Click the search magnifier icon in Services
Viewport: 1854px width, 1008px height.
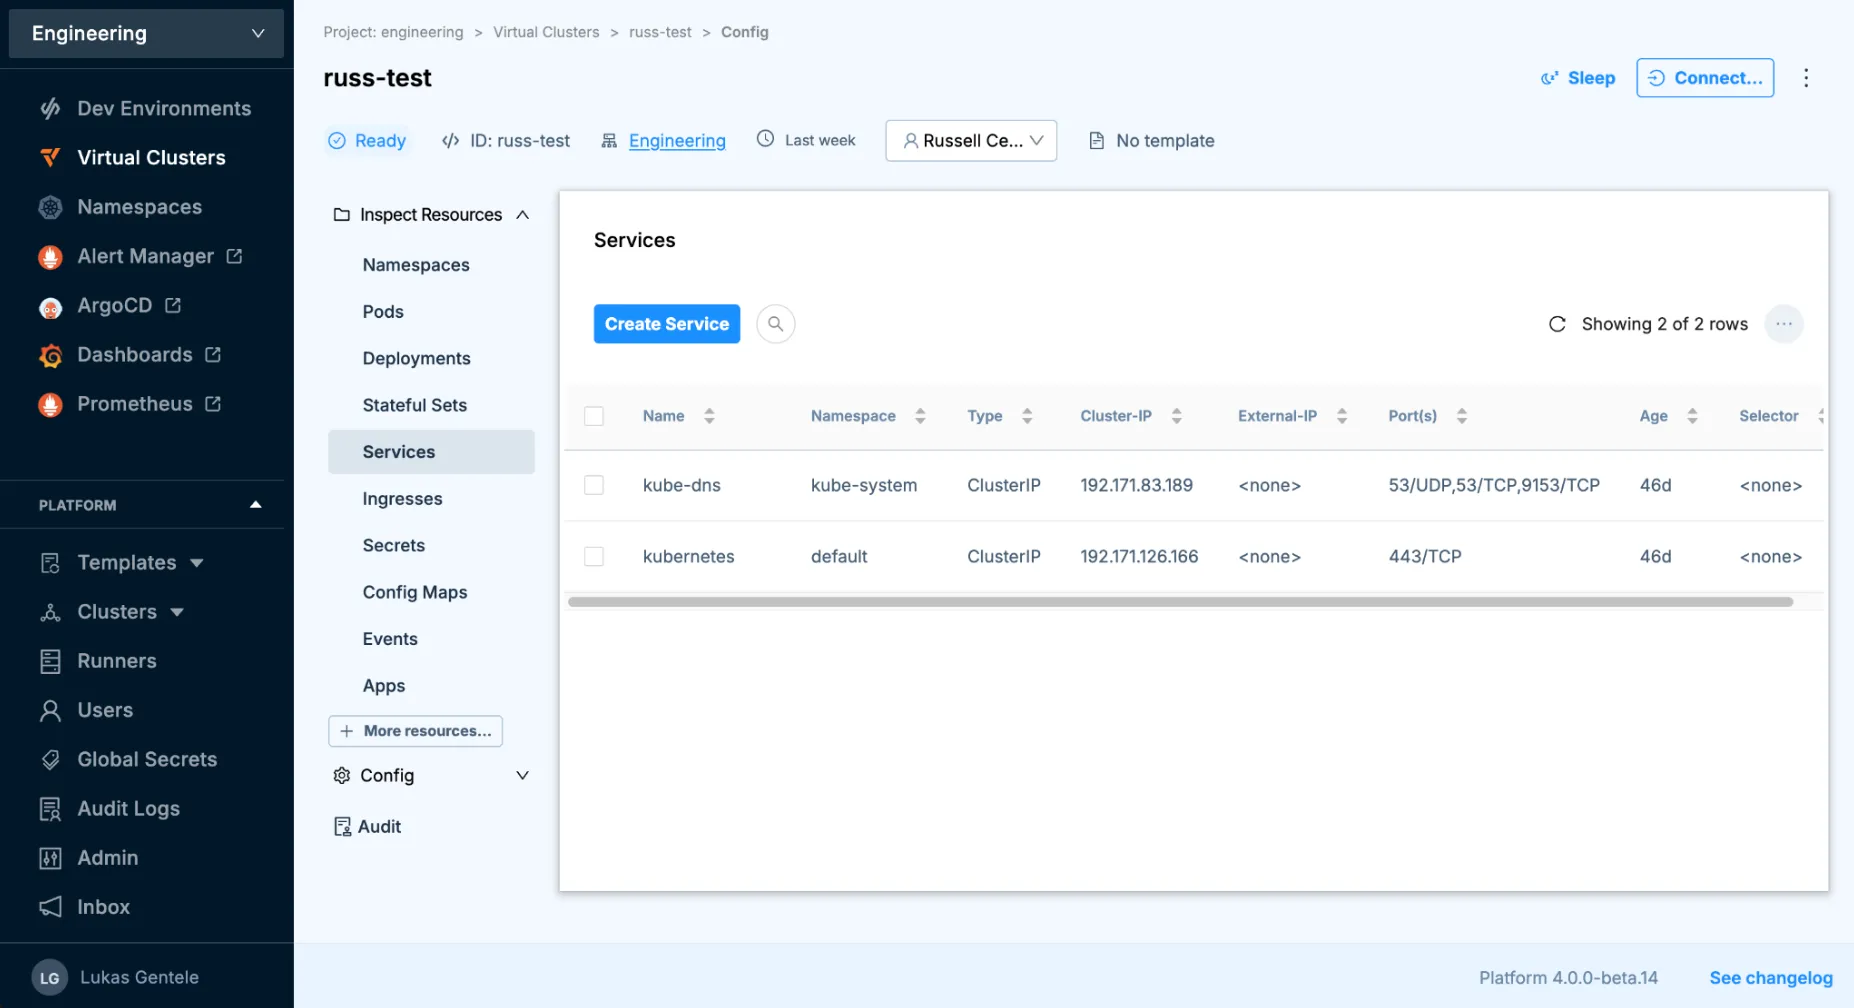coord(775,324)
